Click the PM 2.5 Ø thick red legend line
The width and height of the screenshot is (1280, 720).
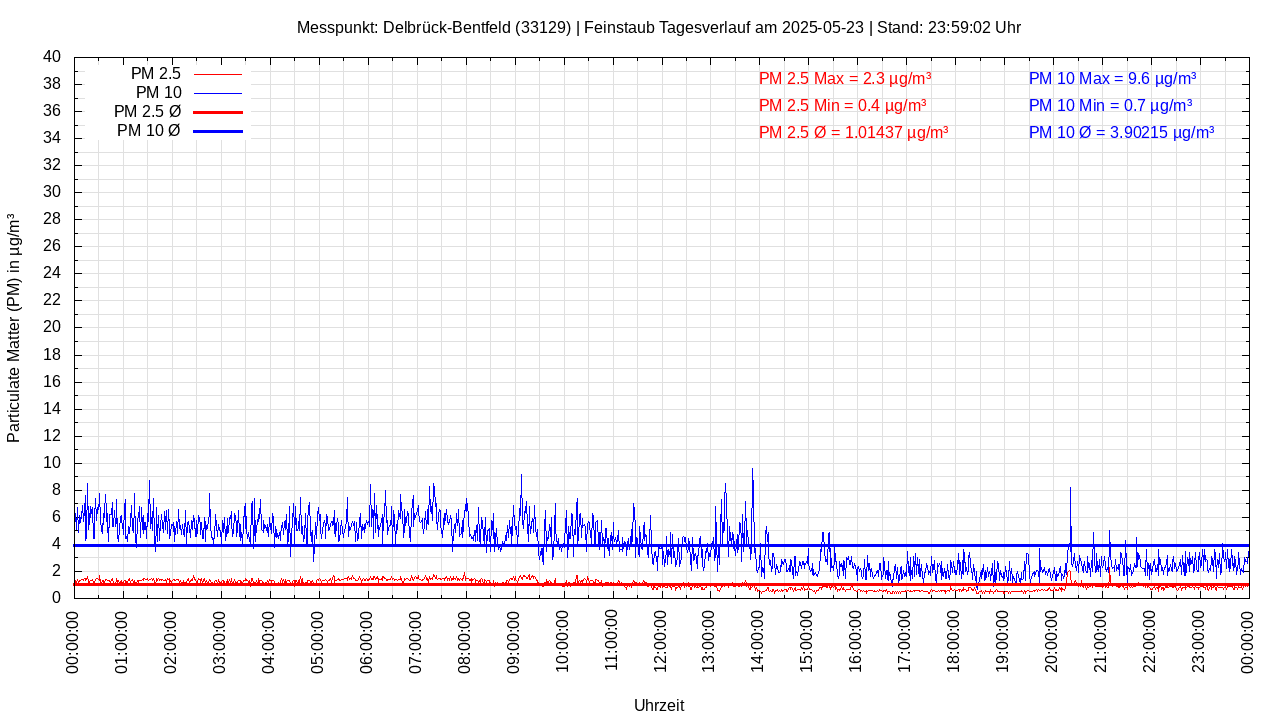(217, 112)
